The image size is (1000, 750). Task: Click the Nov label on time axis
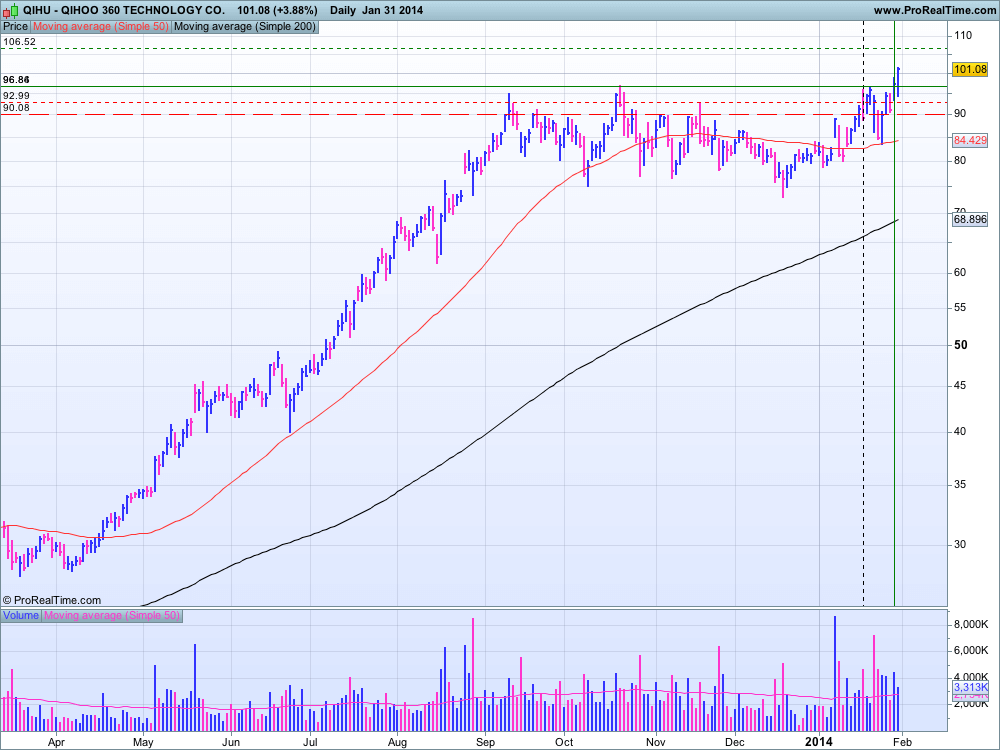click(656, 742)
